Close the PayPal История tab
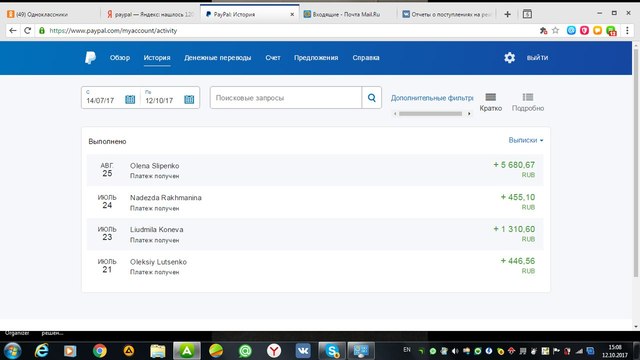The height and width of the screenshot is (360, 640). tap(292, 14)
